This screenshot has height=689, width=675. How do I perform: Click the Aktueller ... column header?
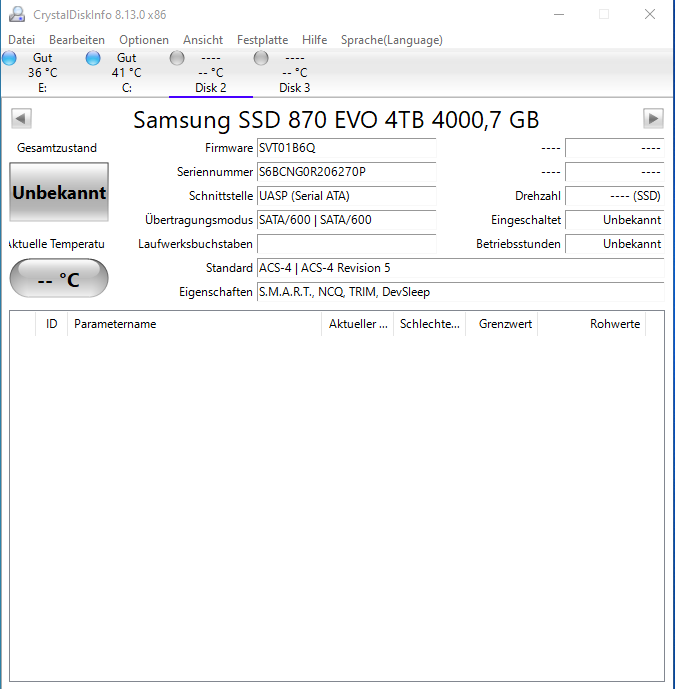358,324
